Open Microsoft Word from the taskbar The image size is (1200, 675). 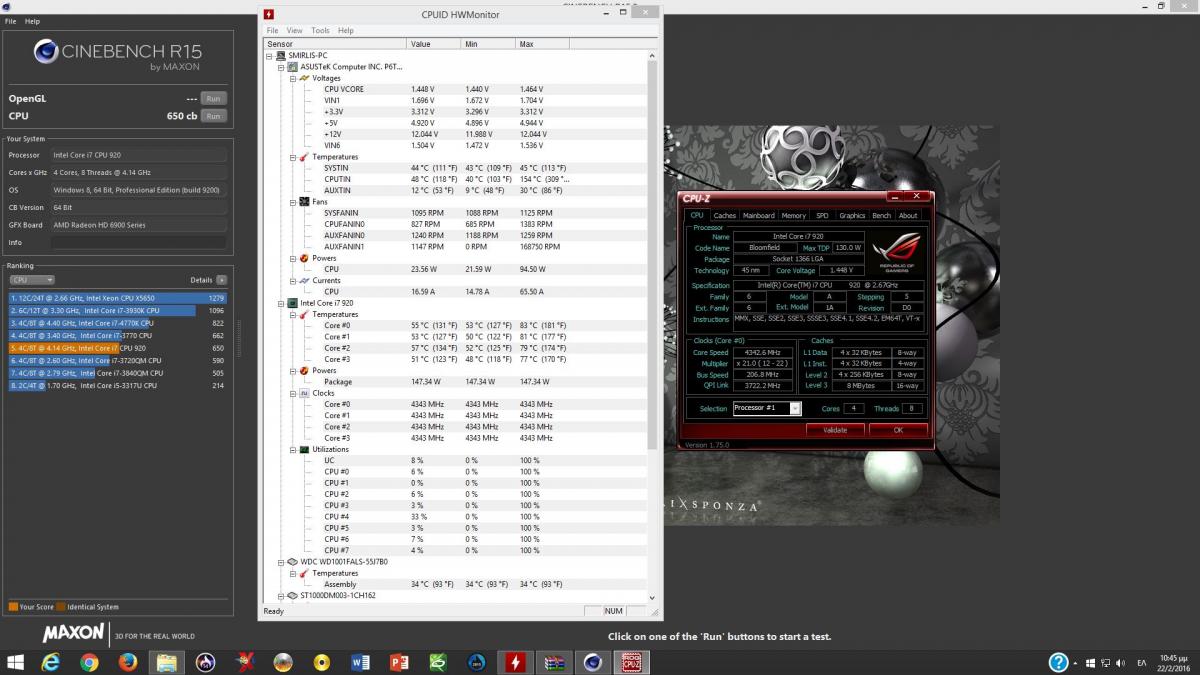360,662
